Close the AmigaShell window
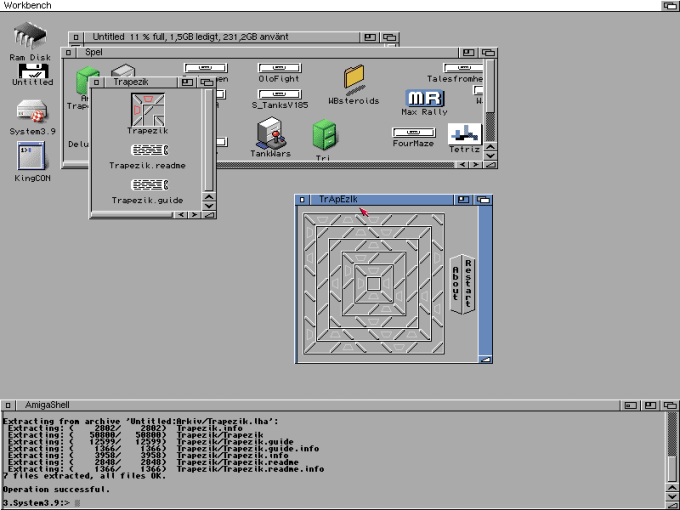Image resolution: width=680 pixels, height=510 pixels. point(8,405)
